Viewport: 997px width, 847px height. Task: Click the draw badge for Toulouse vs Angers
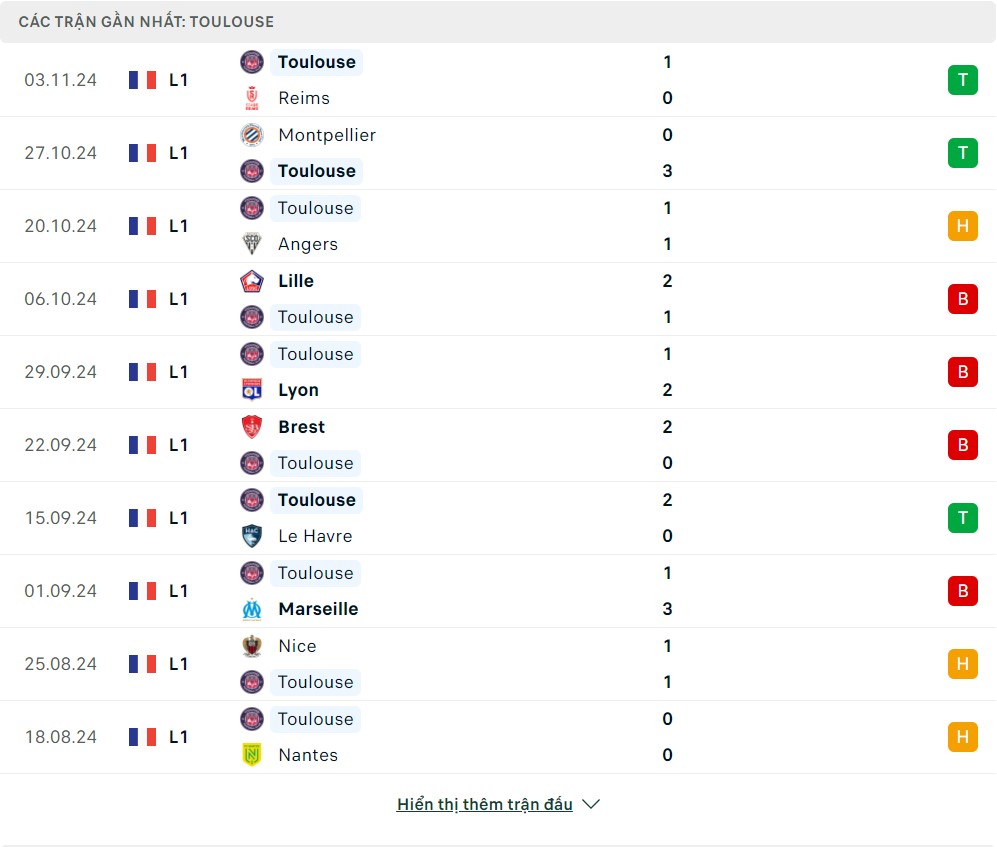[x=962, y=226]
